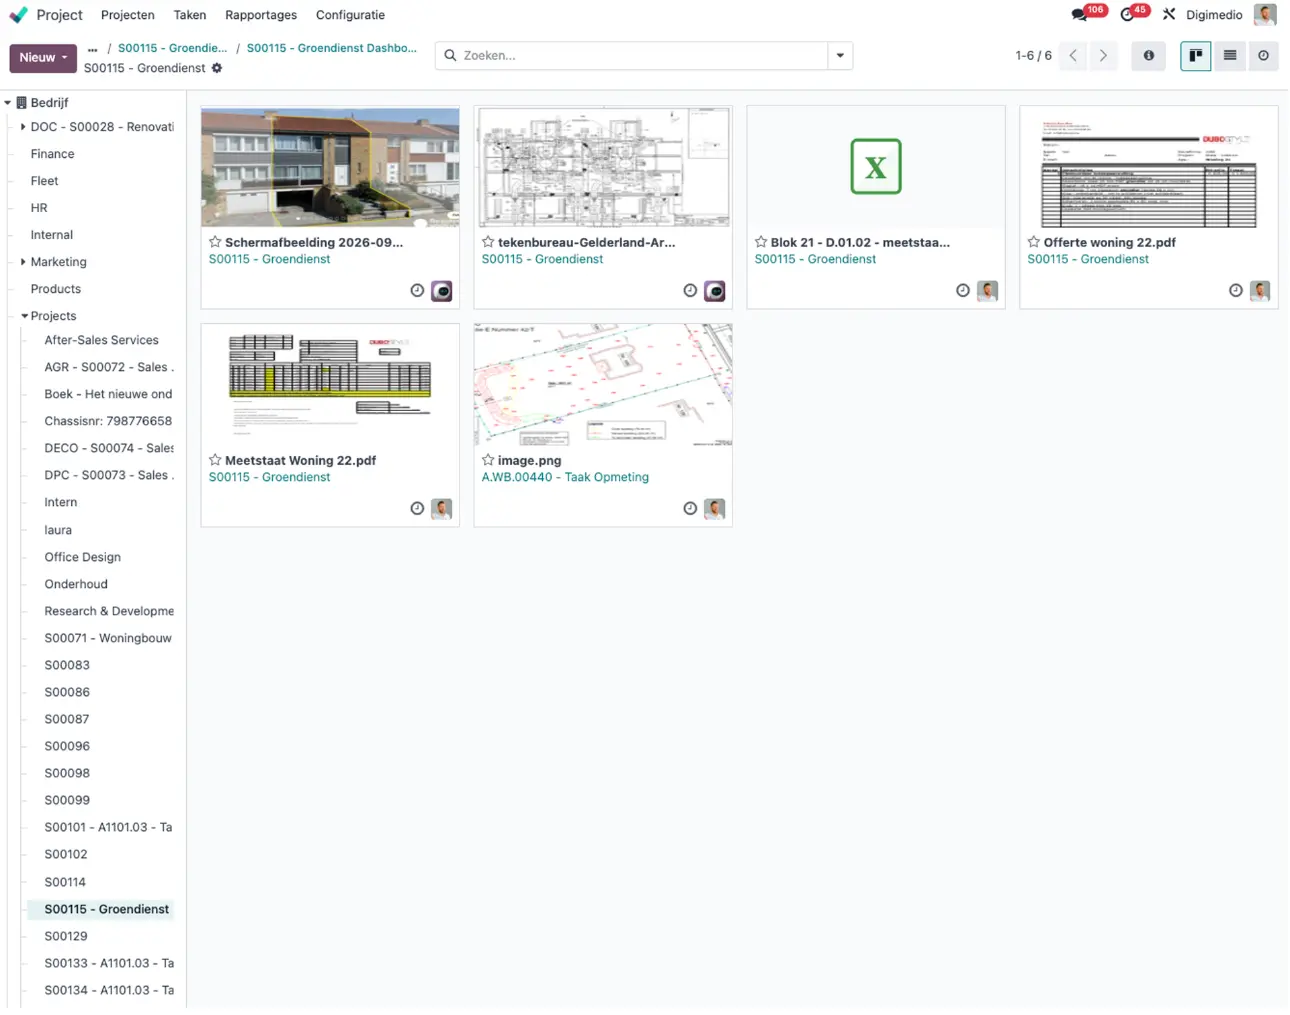Viewport: 1290px width, 1015px height.
Task: Open the messages chat icon with badge
Action: click(x=1080, y=15)
